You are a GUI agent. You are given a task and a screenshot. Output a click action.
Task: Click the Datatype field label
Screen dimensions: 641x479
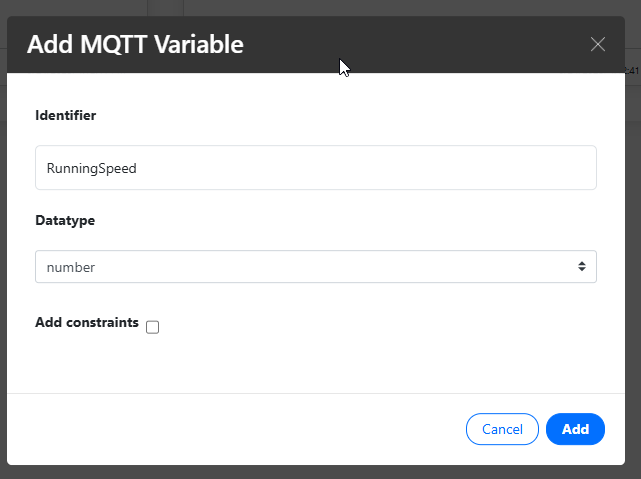[65, 220]
